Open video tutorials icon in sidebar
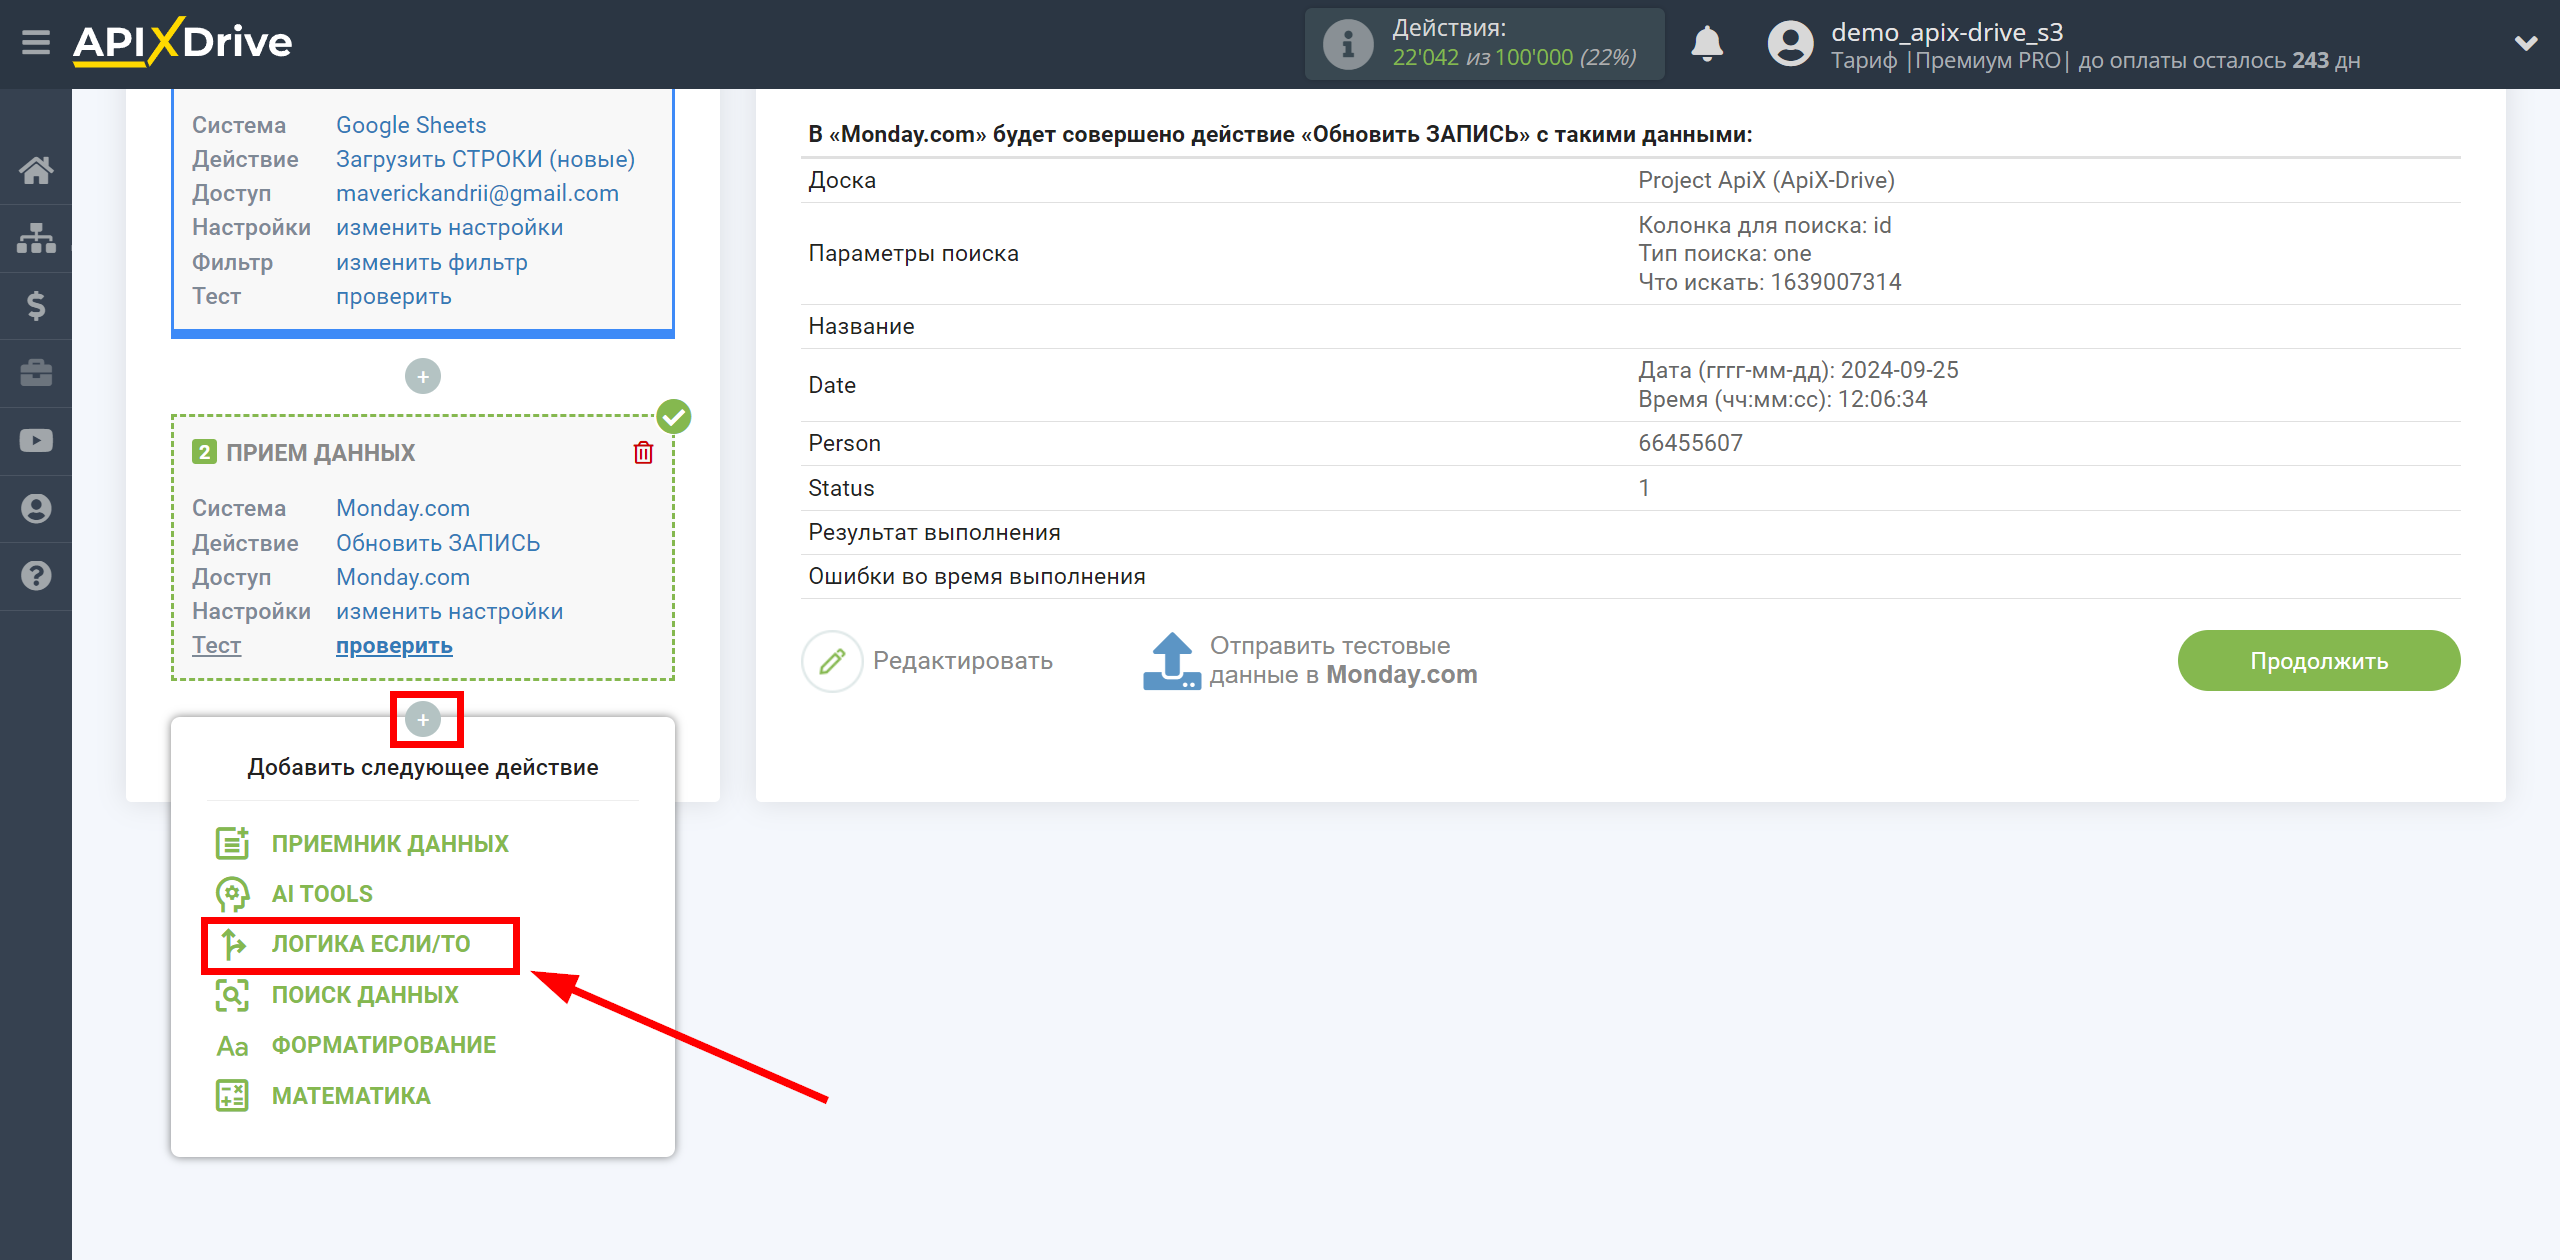 [x=36, y=440]
